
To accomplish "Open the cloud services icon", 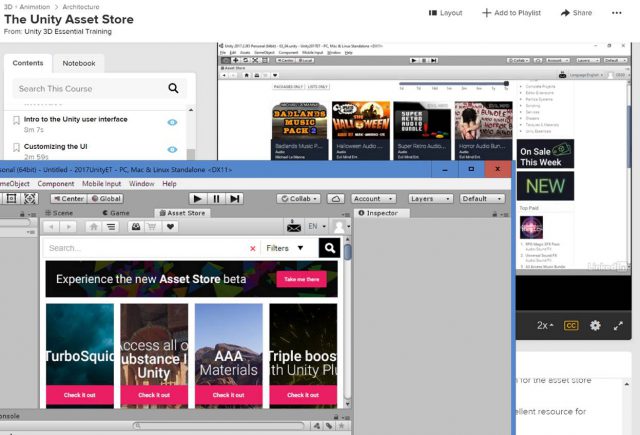I will (336, 199).
